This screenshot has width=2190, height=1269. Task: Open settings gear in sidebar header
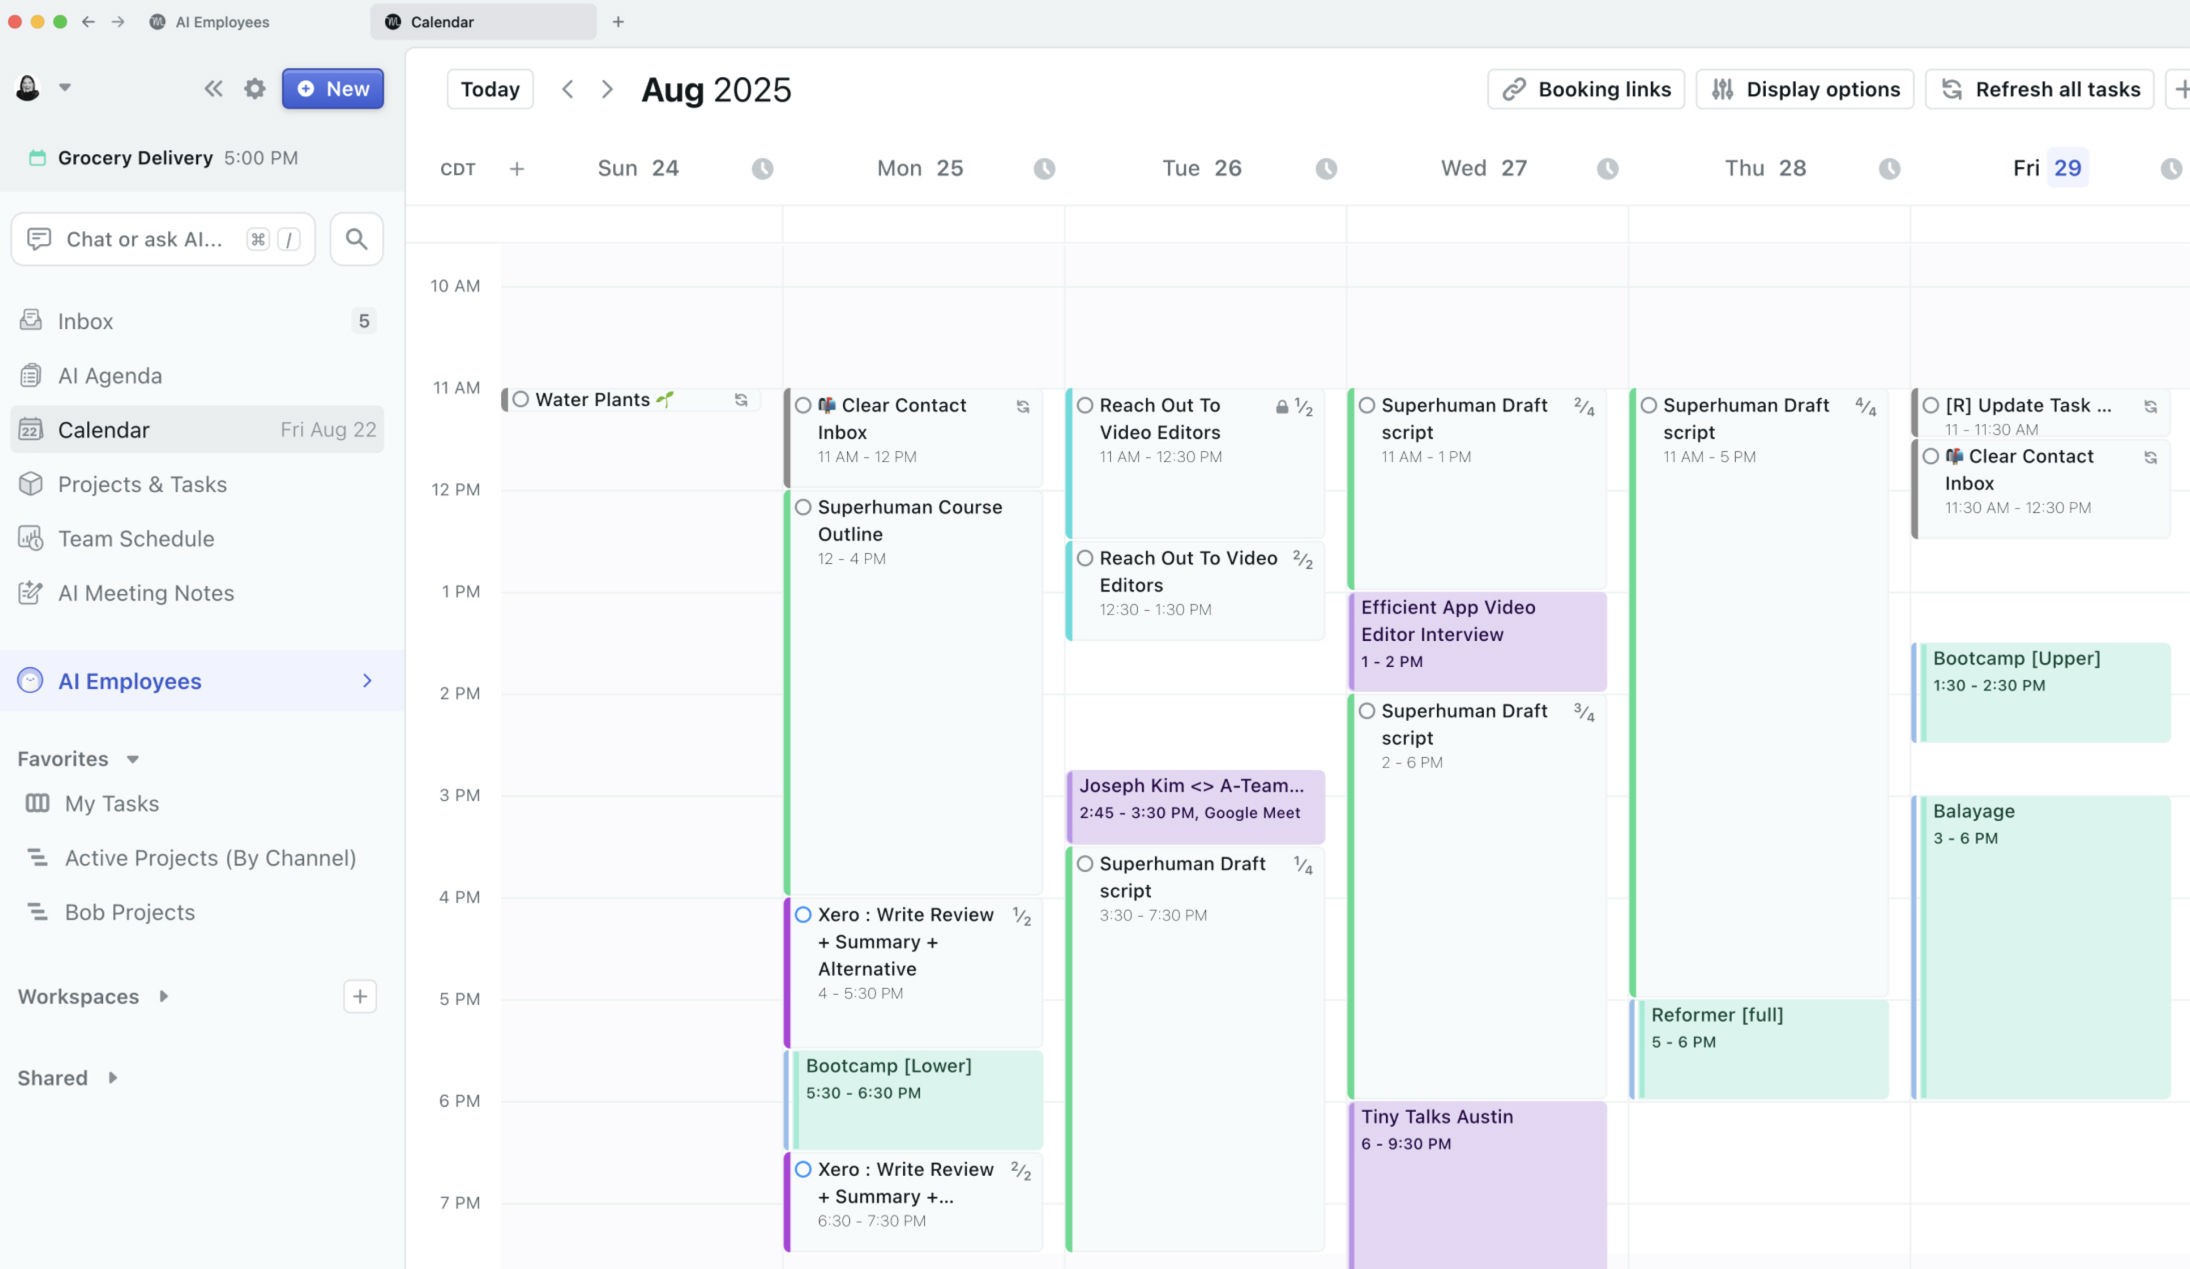(255, 89)
